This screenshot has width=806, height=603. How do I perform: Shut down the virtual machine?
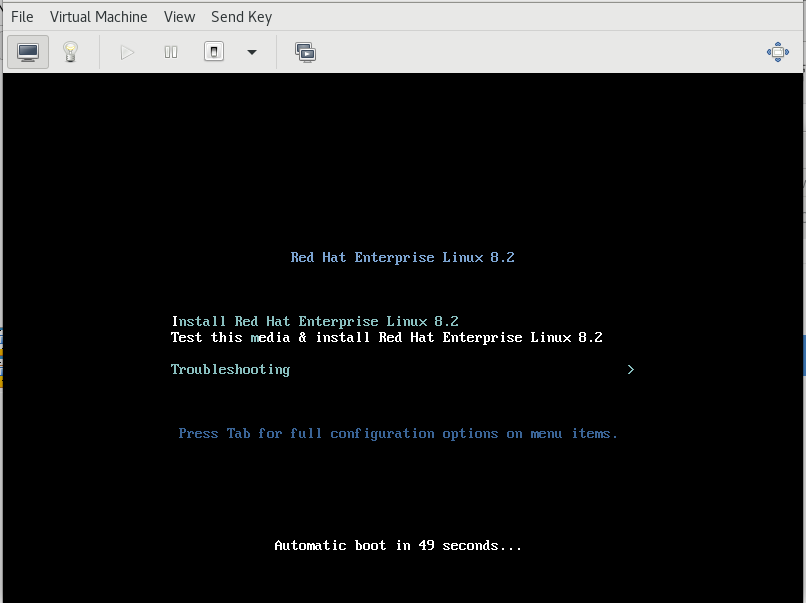click(214, 52)
